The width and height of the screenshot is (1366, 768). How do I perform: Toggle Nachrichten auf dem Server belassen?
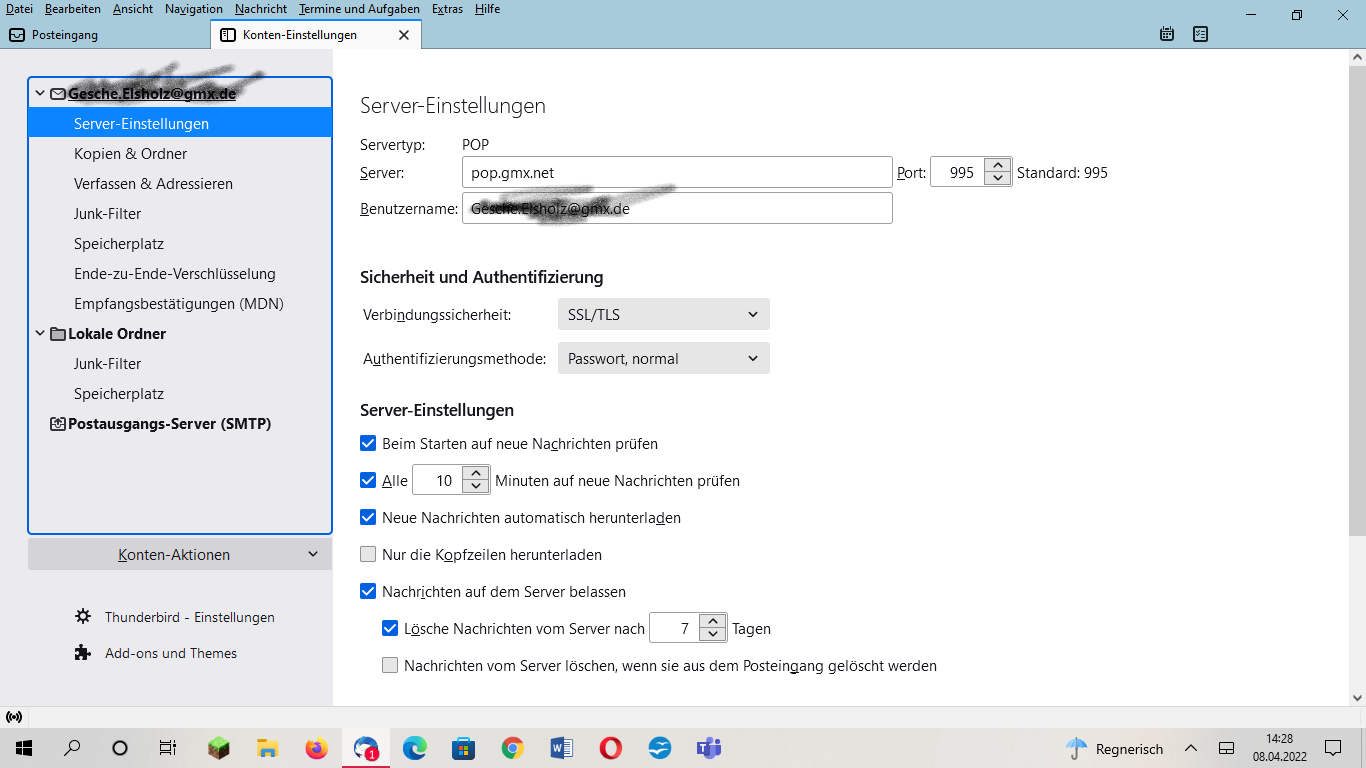[368, 591]
